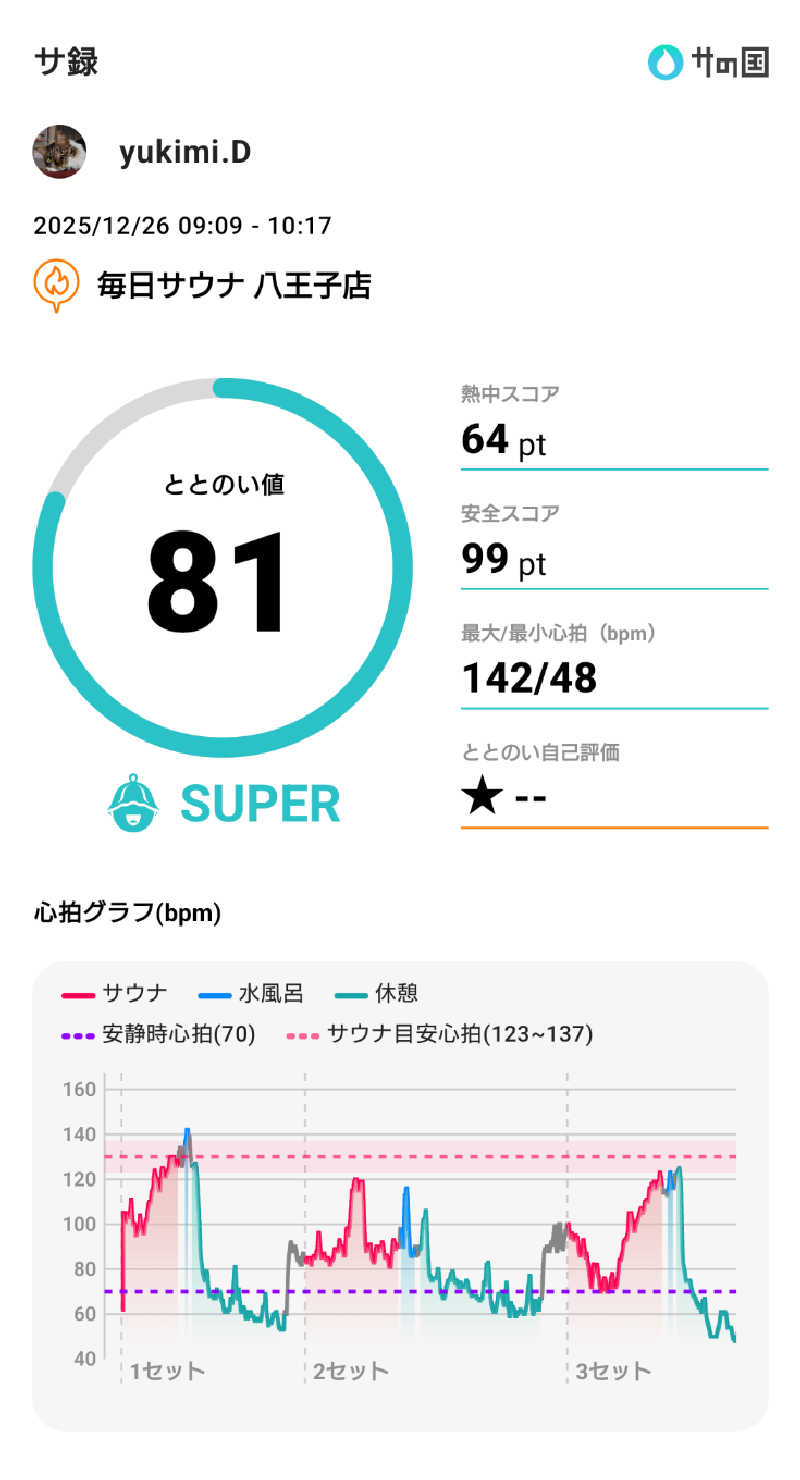This screenshot has width=800, height=1480.
Task: Open yukimi.D's profile avatar
Action: [x=59, y=152]
